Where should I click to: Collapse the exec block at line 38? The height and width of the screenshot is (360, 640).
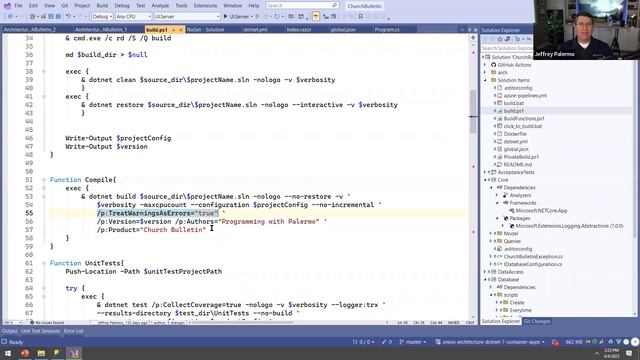[44, 71]
